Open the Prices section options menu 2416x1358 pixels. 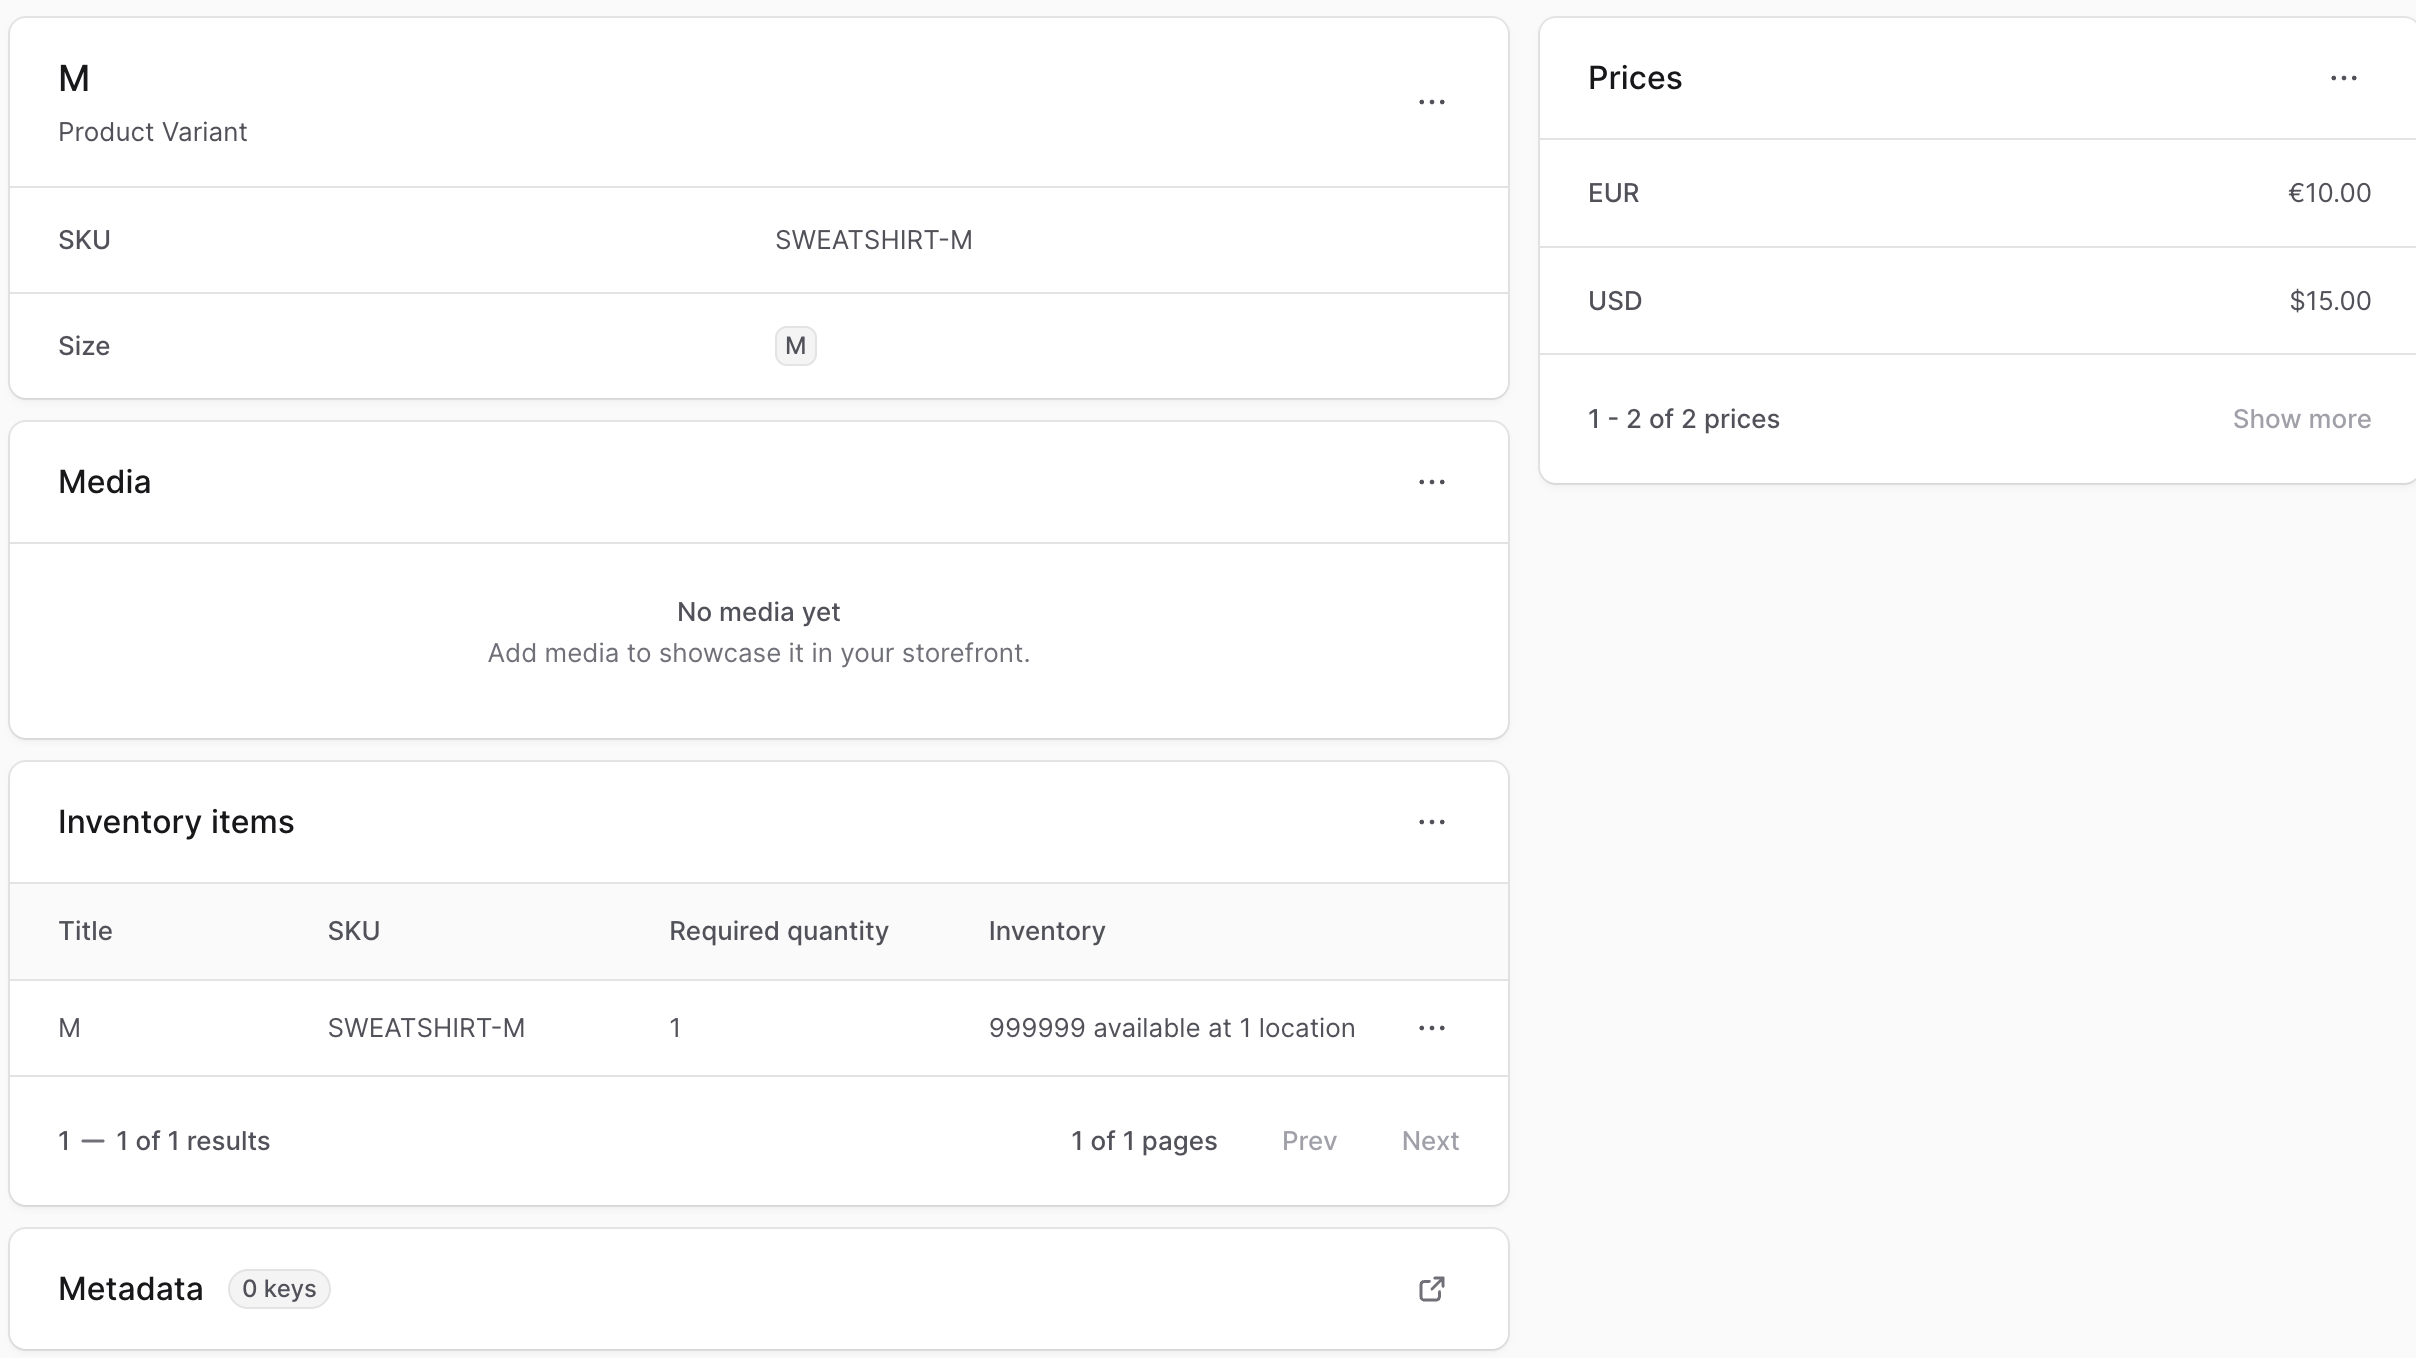[x=2343, y=78]
